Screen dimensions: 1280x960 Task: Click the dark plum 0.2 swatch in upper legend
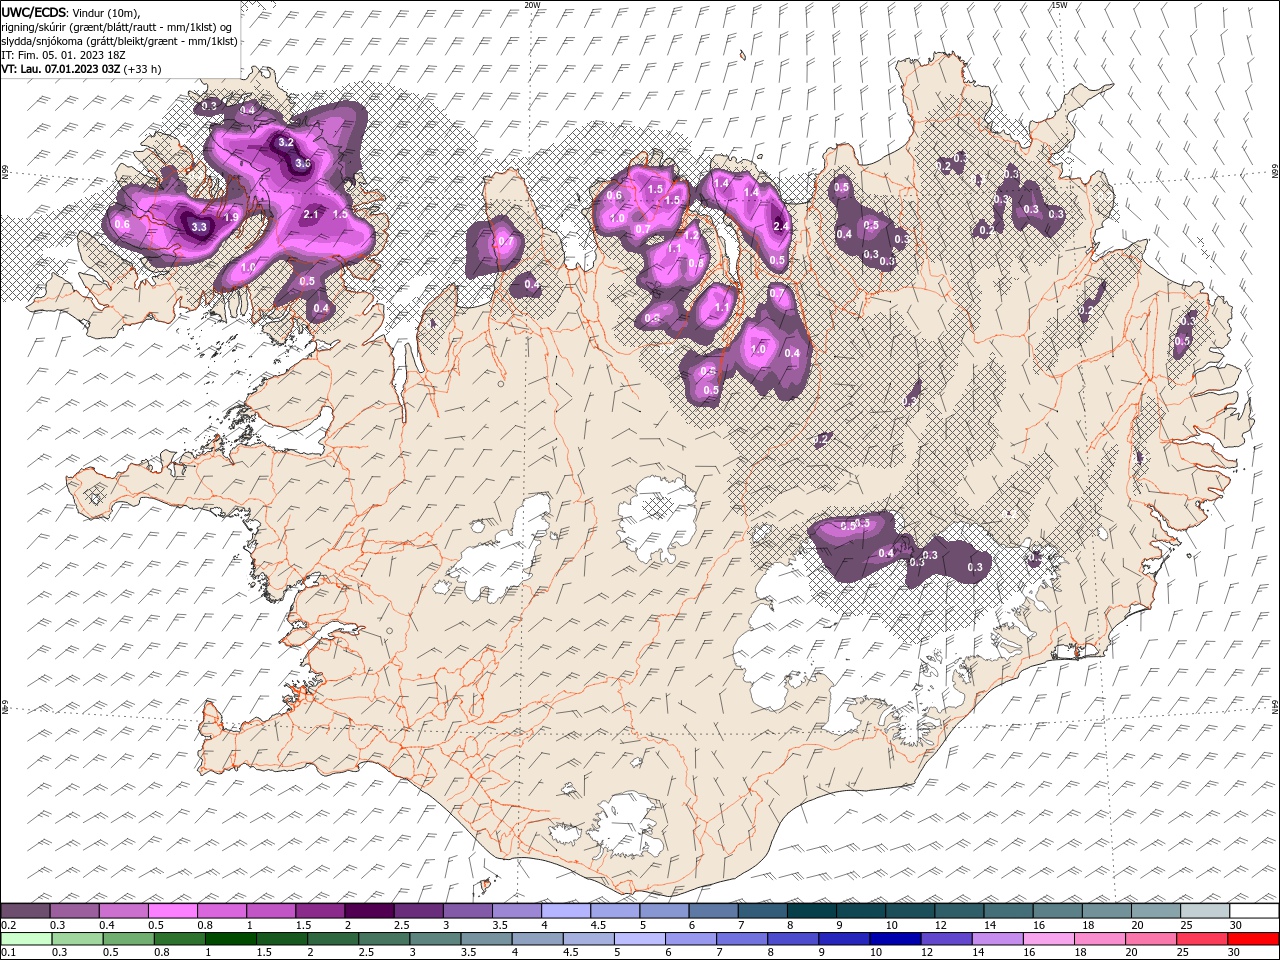(x=25, y=911)
